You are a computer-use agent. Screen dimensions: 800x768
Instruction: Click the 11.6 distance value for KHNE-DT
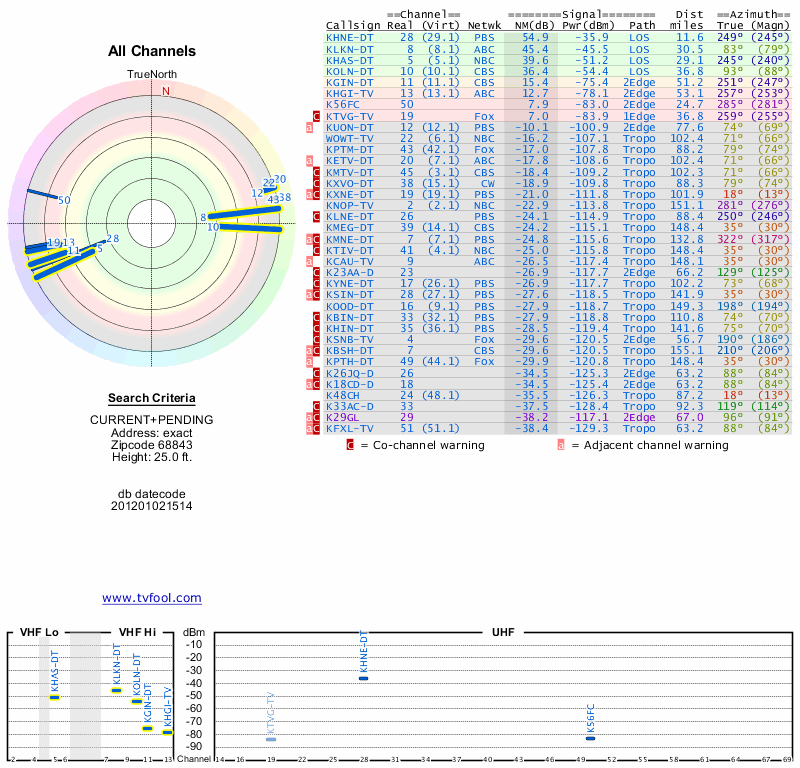click(690, 38)
